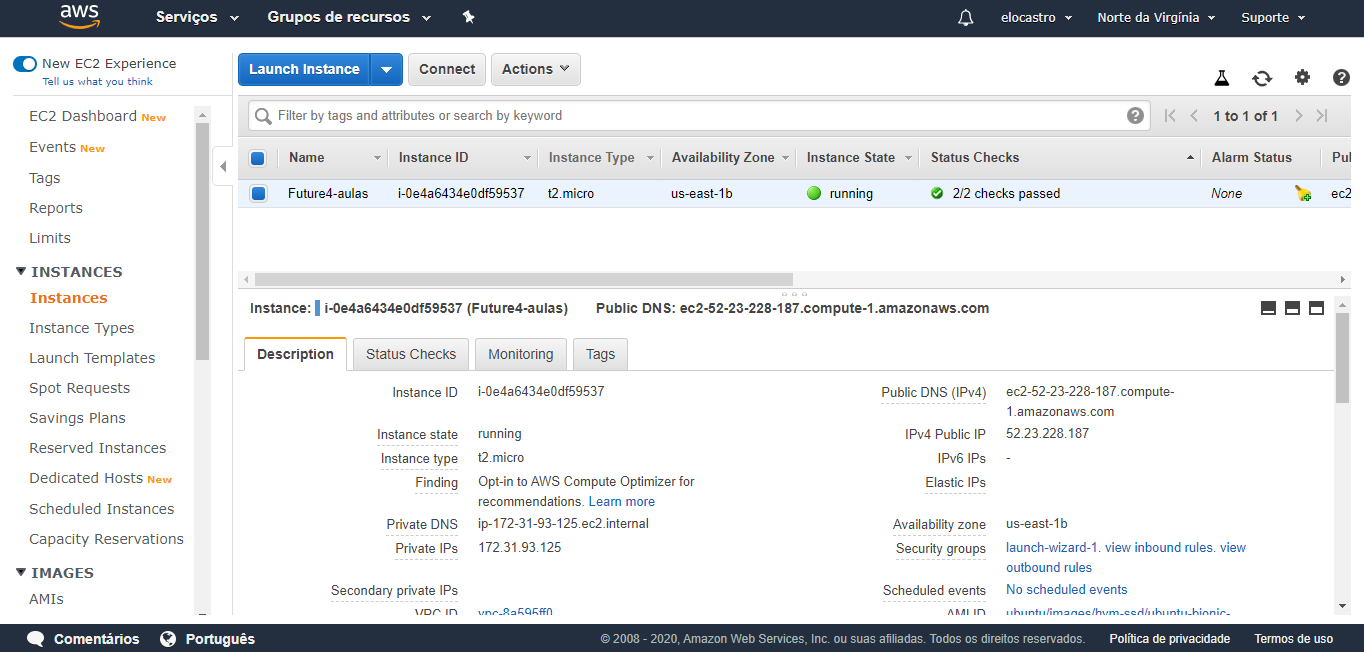This screenshot has height=652, width=1364.
Task: Switch to the Monitoring tab
Action: tap(521, 354)
